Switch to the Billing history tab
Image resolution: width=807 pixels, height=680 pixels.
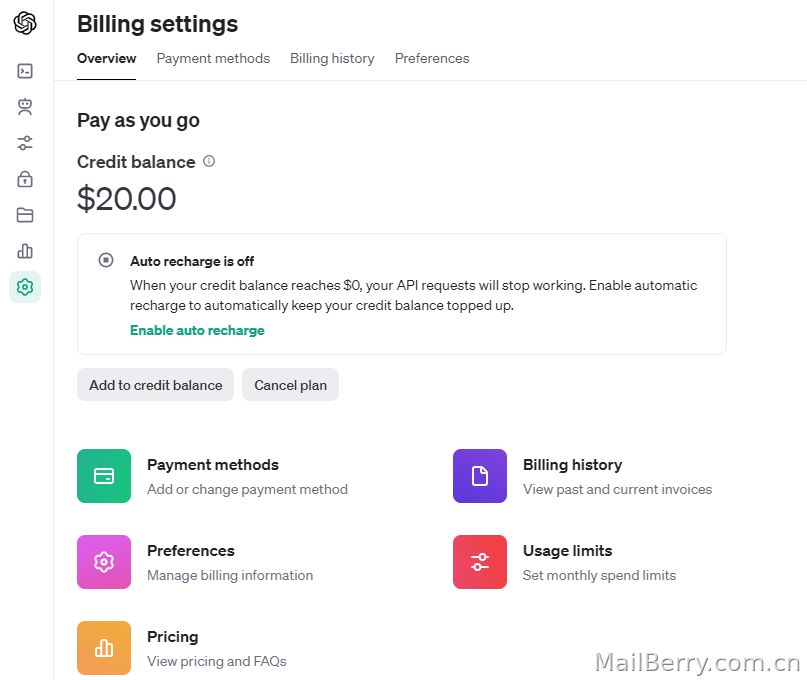click(332, 59)
